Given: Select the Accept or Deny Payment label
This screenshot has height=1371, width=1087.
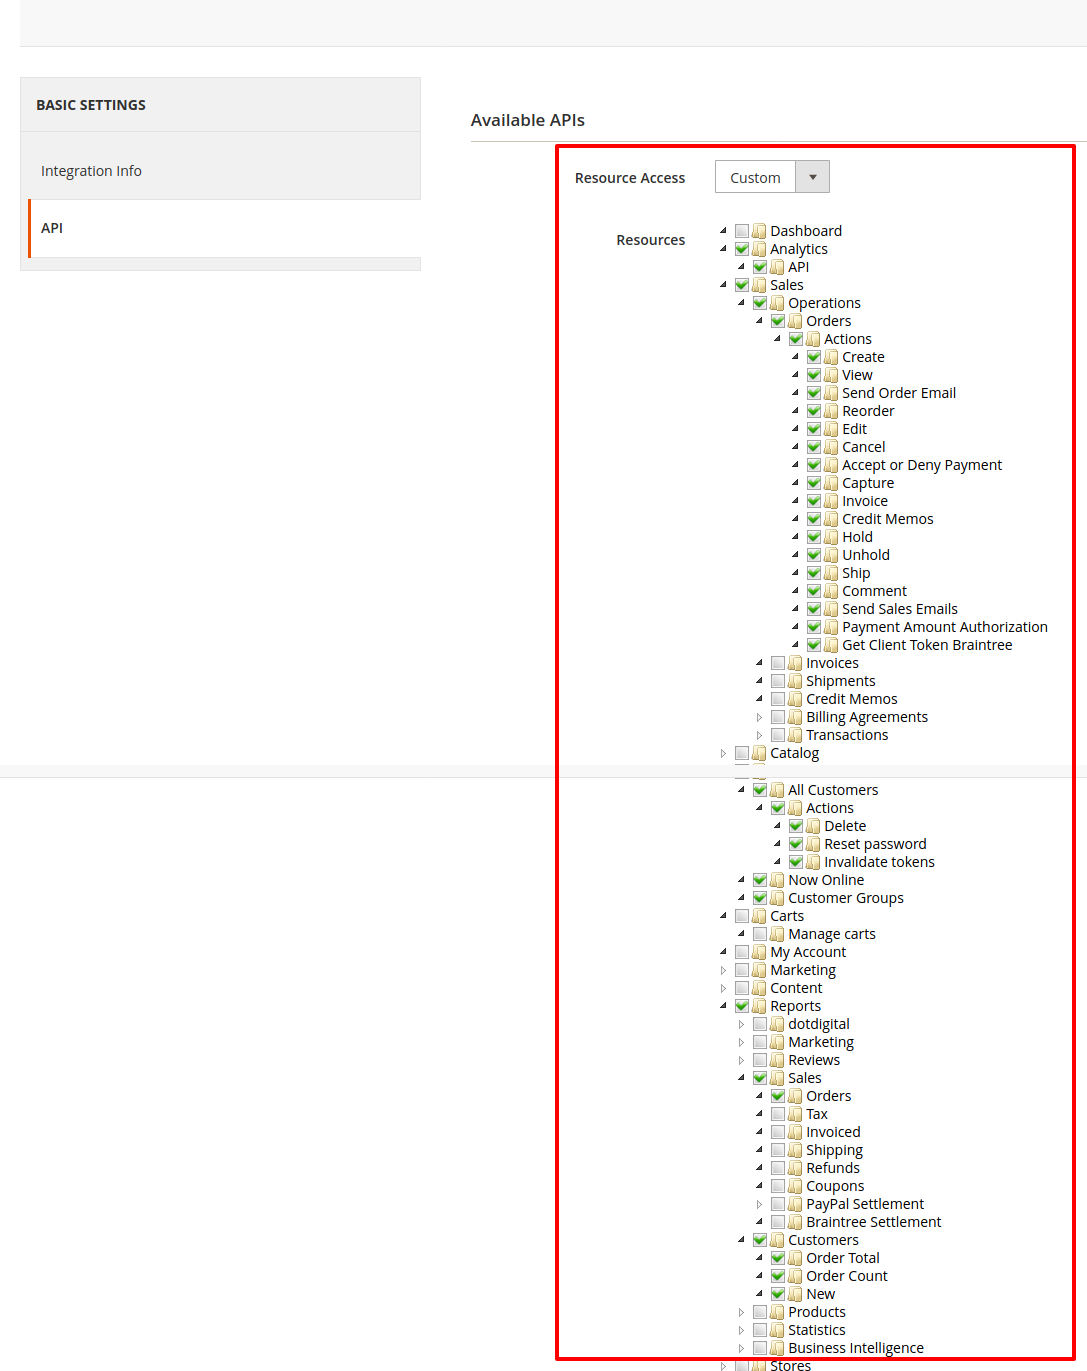Looking at the screenshot, I should pyautogui.click(x=922, y=465).
